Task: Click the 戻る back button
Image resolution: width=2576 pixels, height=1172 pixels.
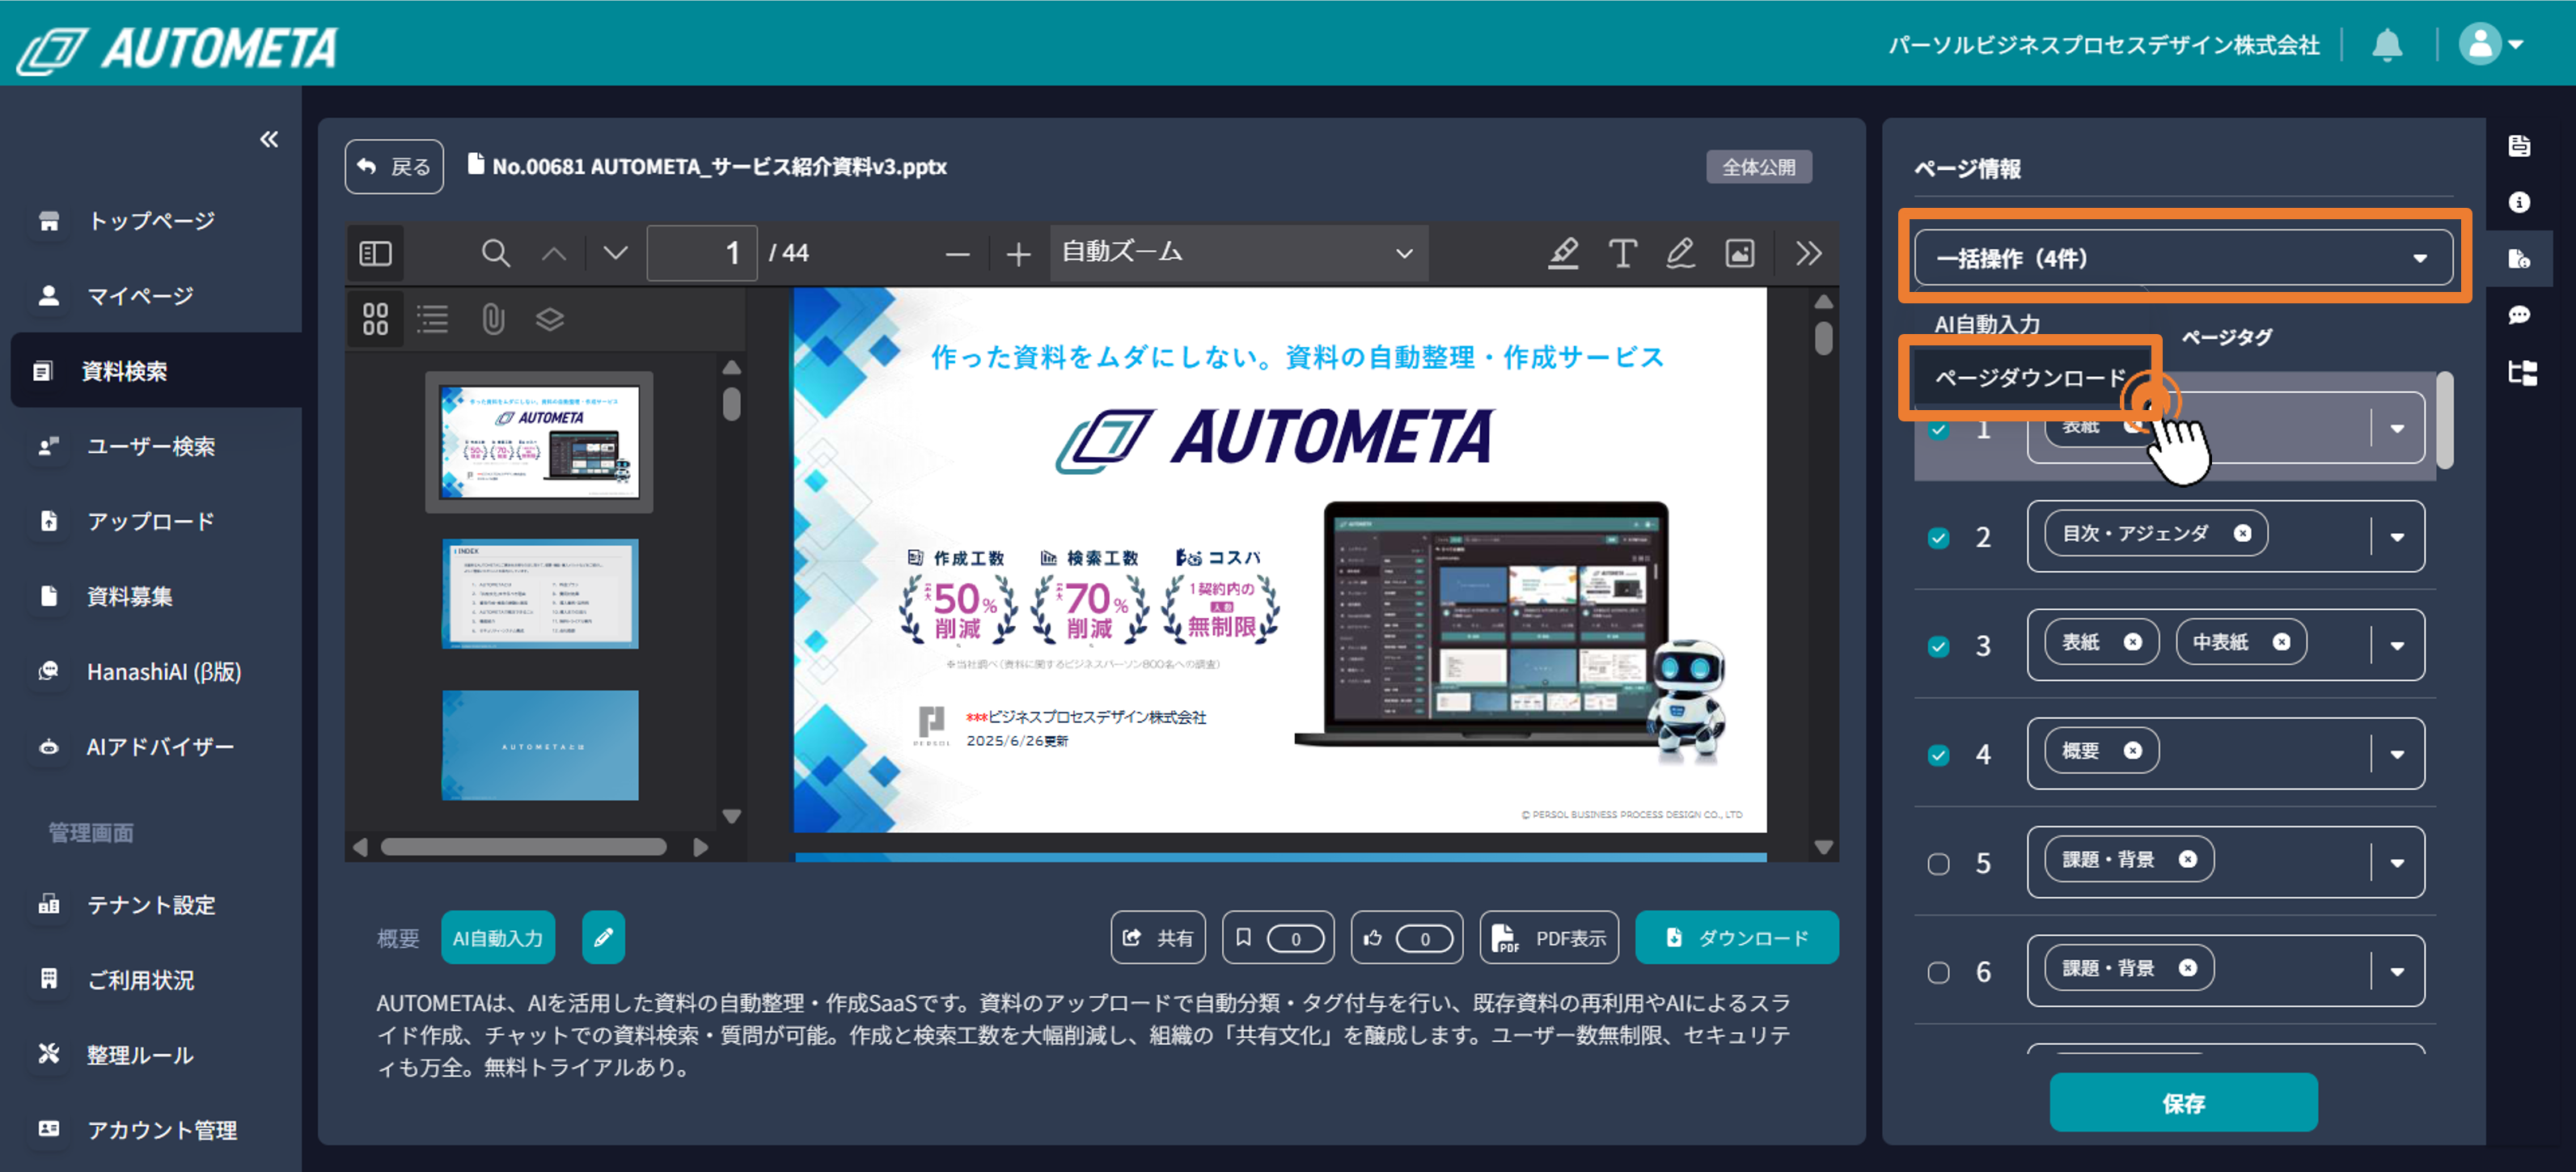Action: 394,167
